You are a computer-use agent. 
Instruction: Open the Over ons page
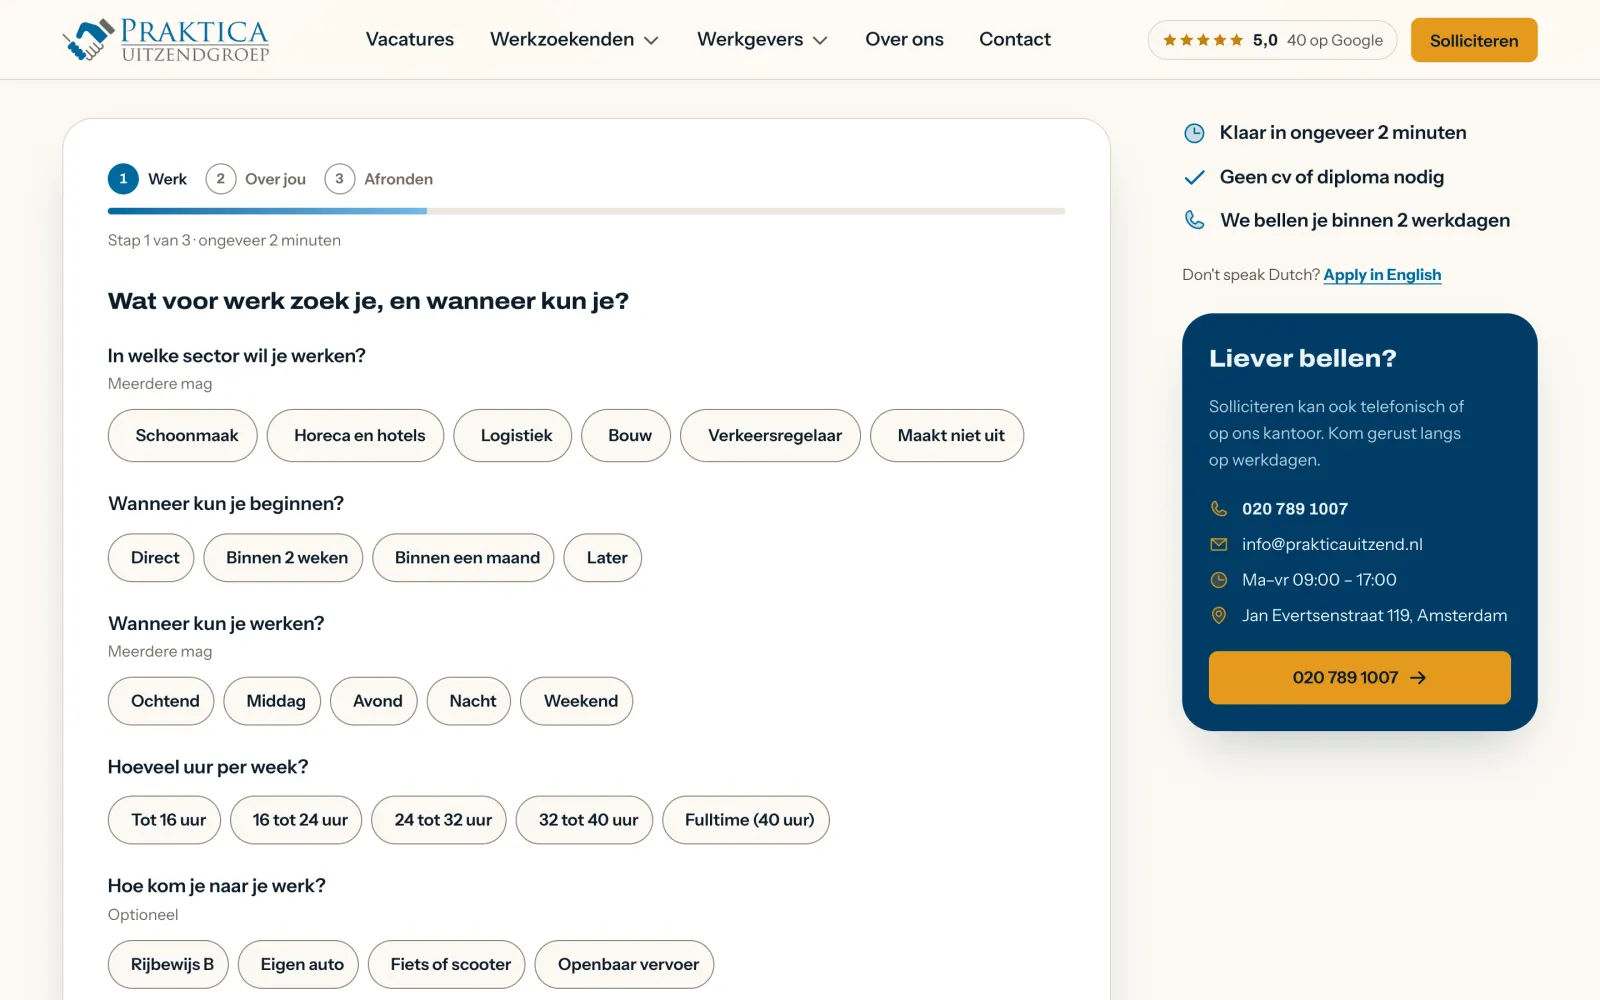[x=904, y=40]
